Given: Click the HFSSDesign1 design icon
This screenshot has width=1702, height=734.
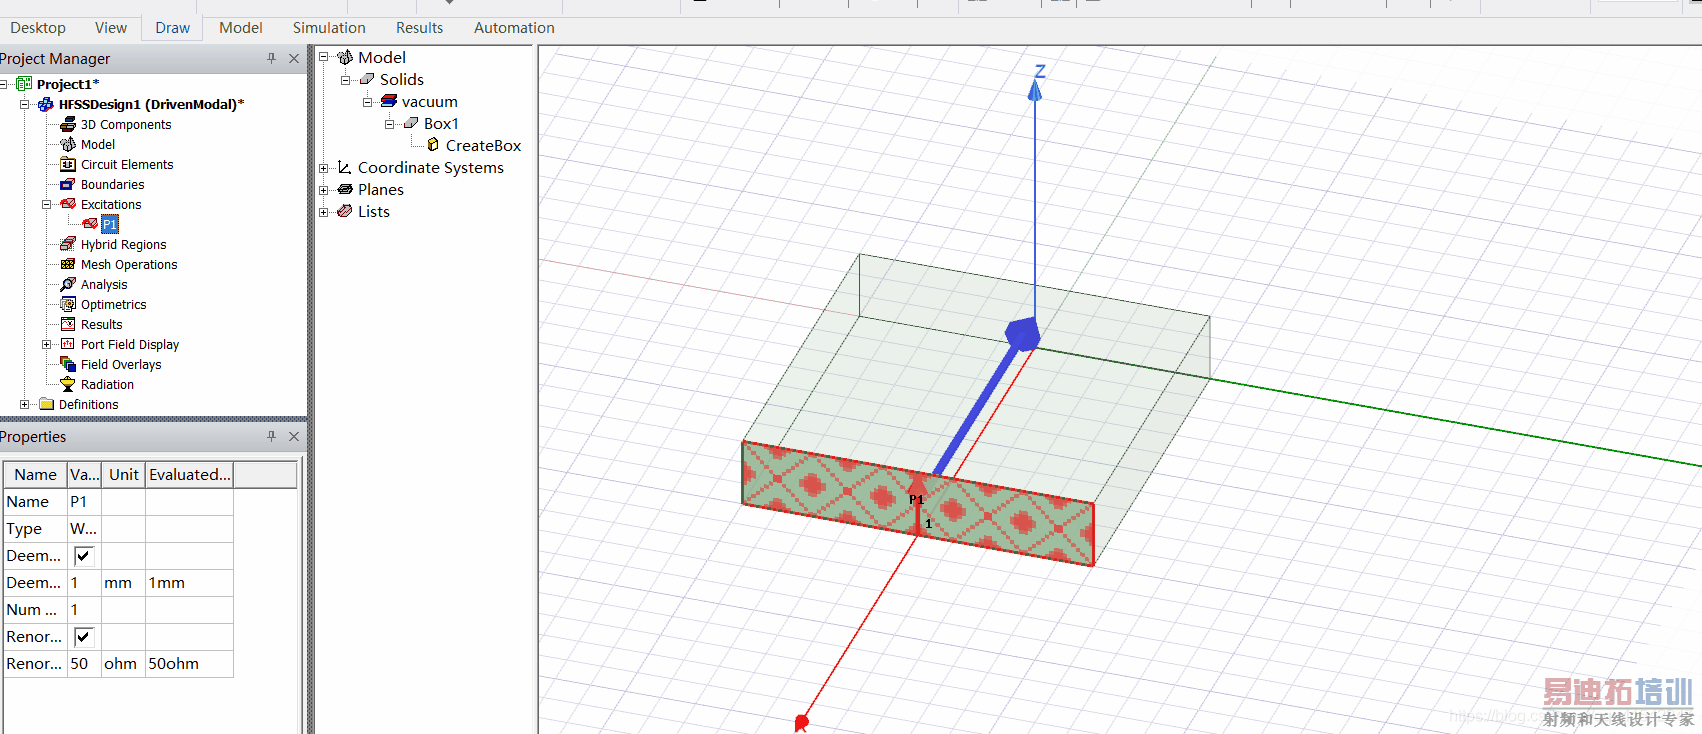Looking at the screenshot, I should [46, 104].
